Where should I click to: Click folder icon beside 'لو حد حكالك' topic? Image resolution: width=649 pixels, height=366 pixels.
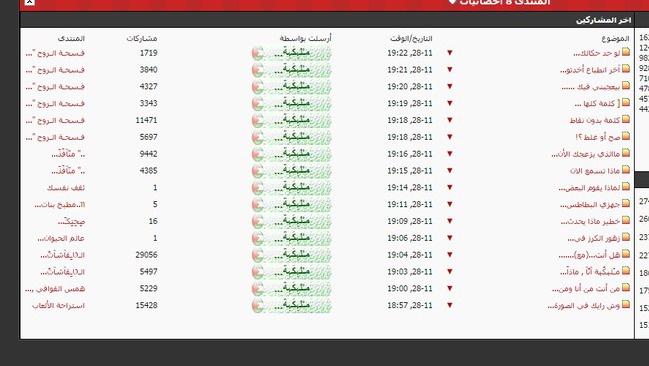(x=626, y=52)
